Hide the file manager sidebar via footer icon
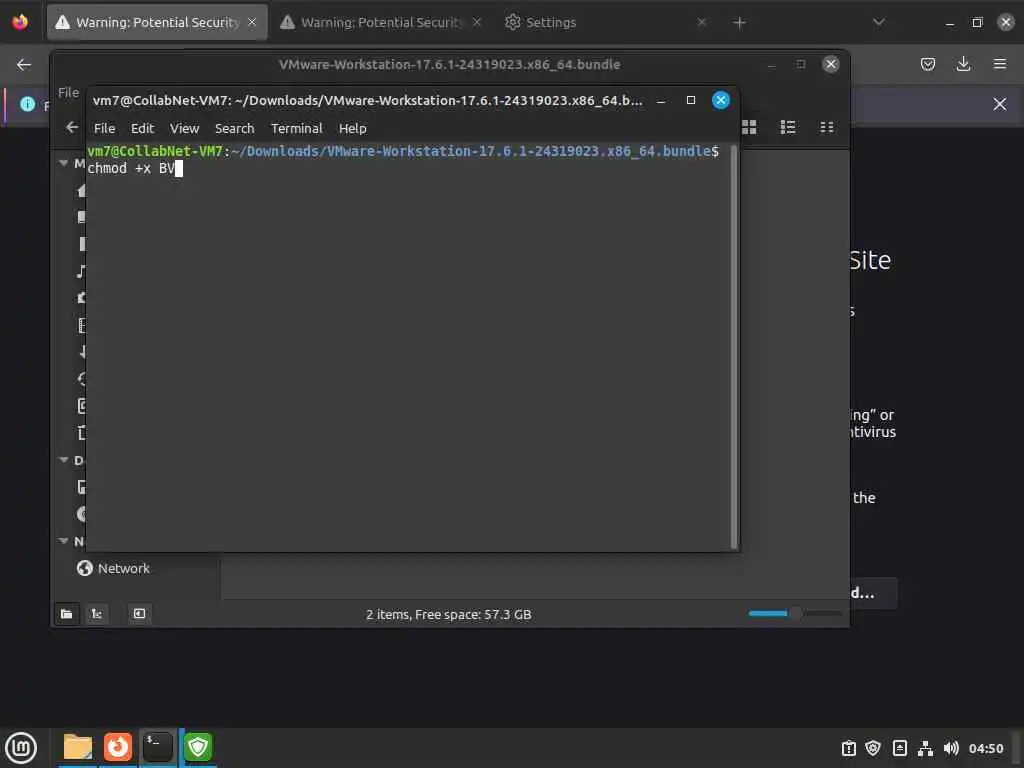This screenshot has width=1024, height=768. tap(139, 614)
